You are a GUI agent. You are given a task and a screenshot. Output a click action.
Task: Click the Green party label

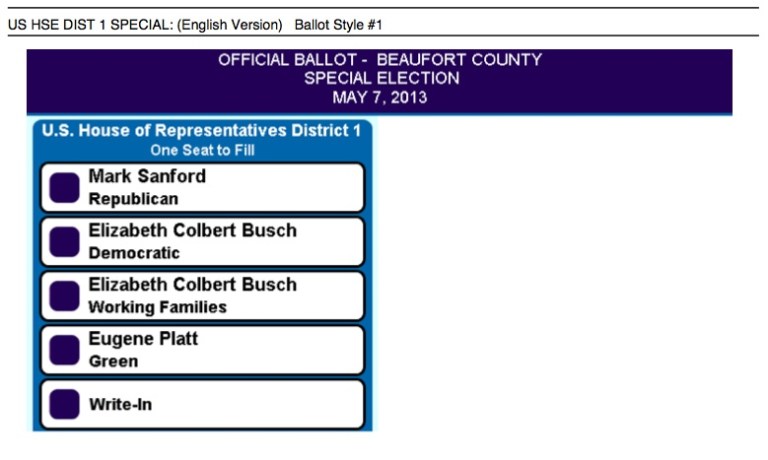pyautogui.click(x=113, y=361)
